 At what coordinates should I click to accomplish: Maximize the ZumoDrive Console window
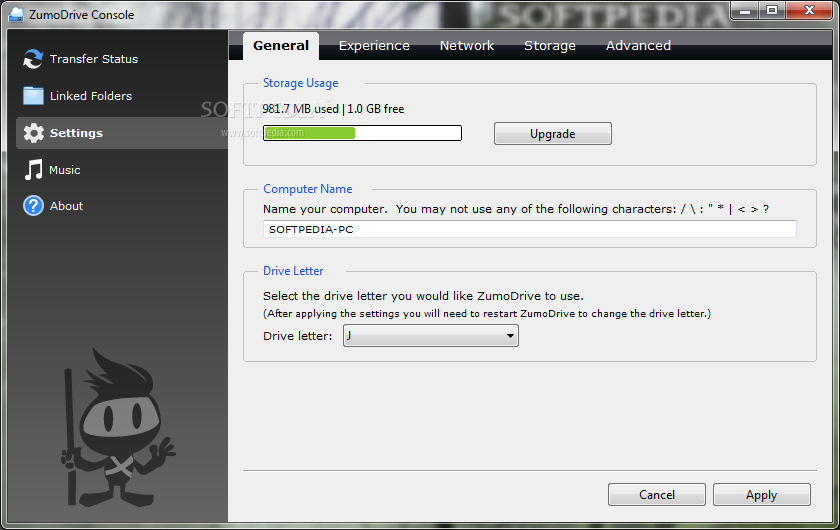771,10
